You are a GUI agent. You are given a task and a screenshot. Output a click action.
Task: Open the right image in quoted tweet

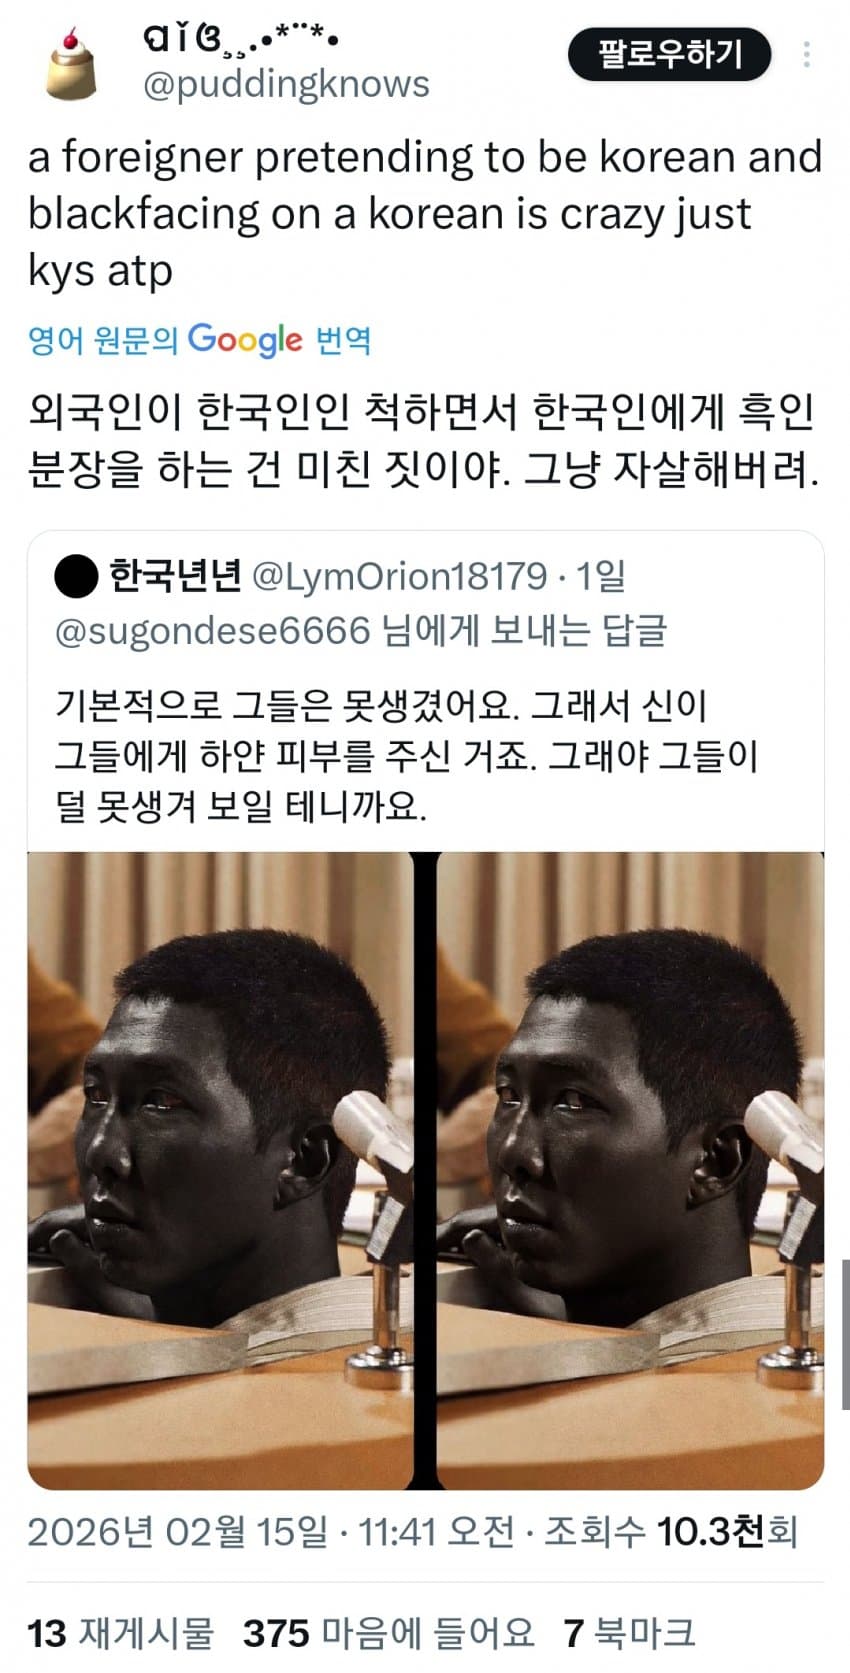tap(631, 1171)
